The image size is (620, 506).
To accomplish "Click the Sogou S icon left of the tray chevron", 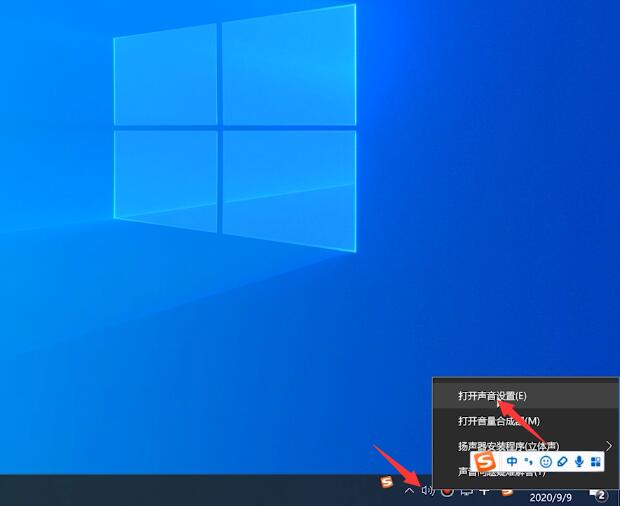I will click(387, 482).
